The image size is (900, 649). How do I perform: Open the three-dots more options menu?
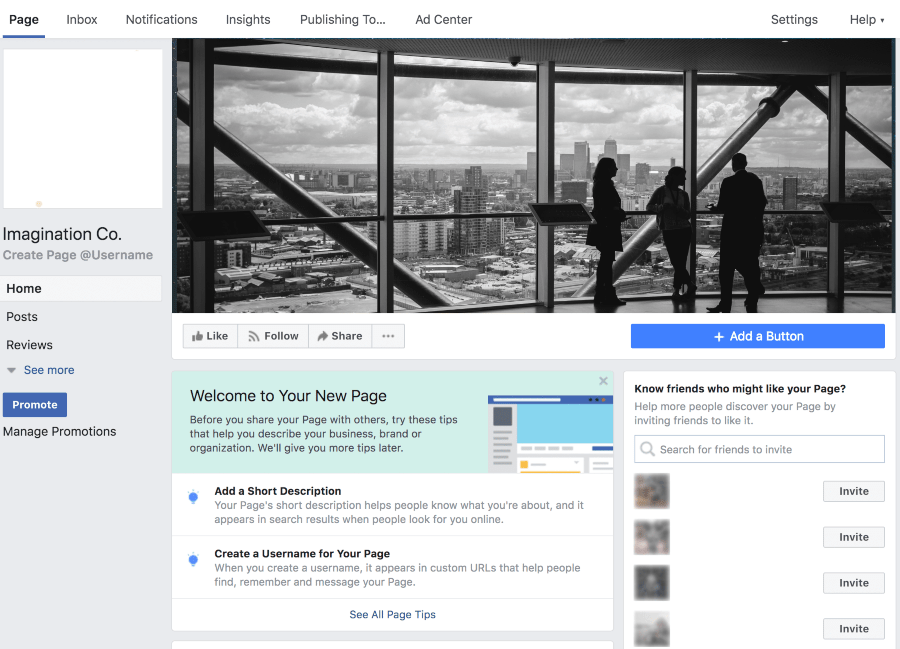[388, 336]
